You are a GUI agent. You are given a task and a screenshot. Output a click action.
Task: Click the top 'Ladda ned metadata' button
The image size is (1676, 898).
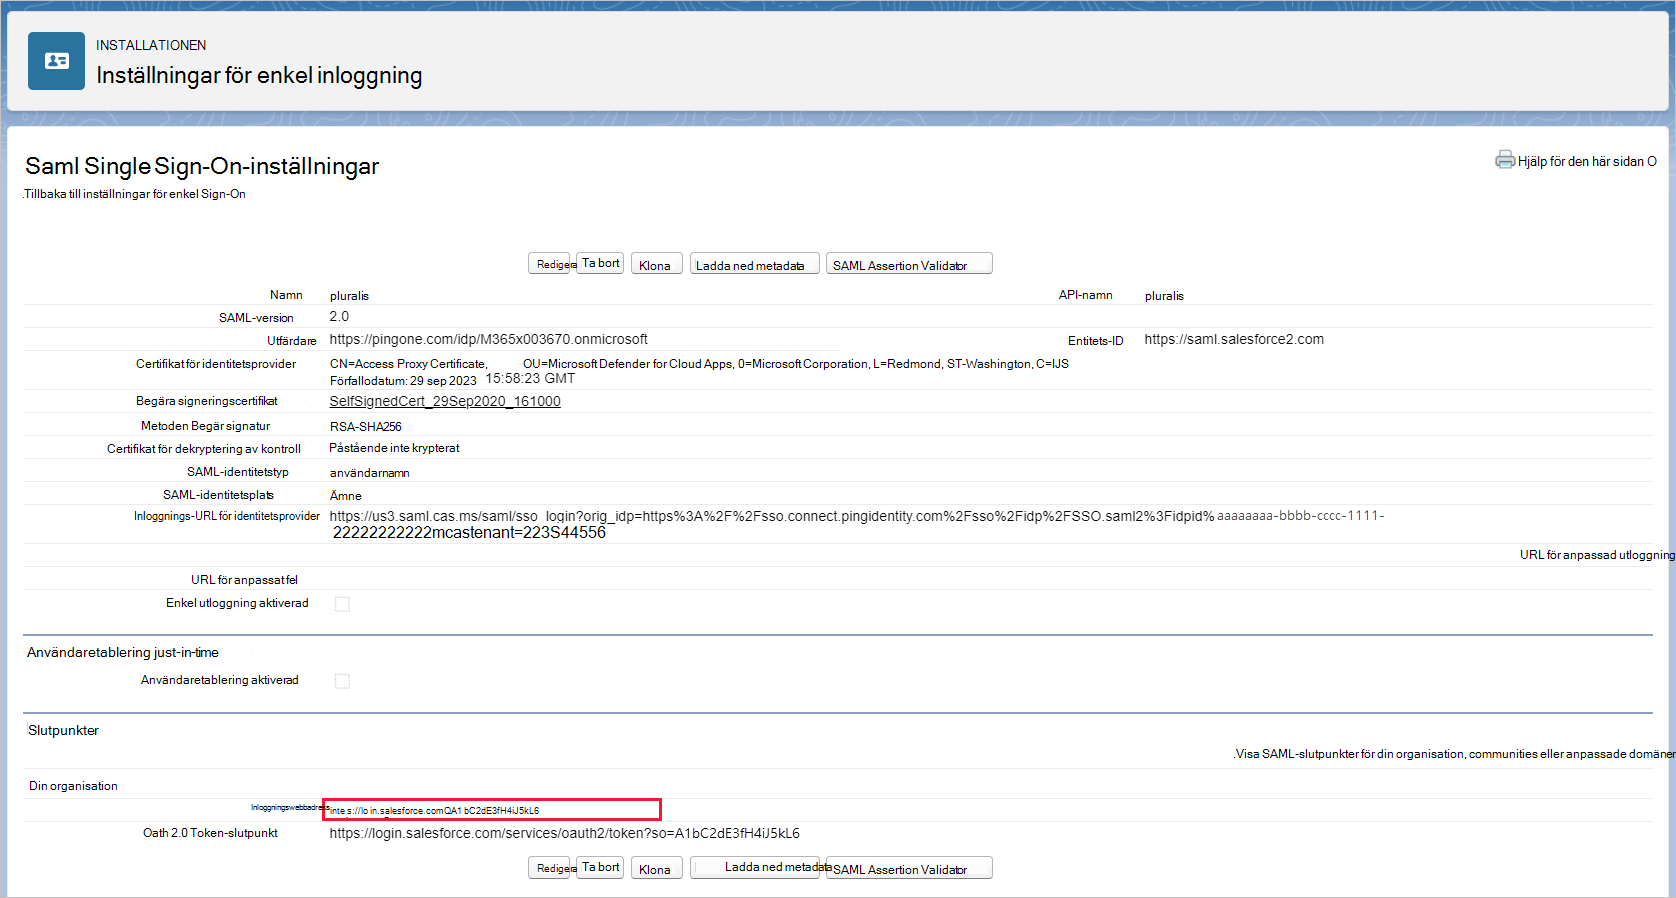pyautogui.click(x=754, y=264)
